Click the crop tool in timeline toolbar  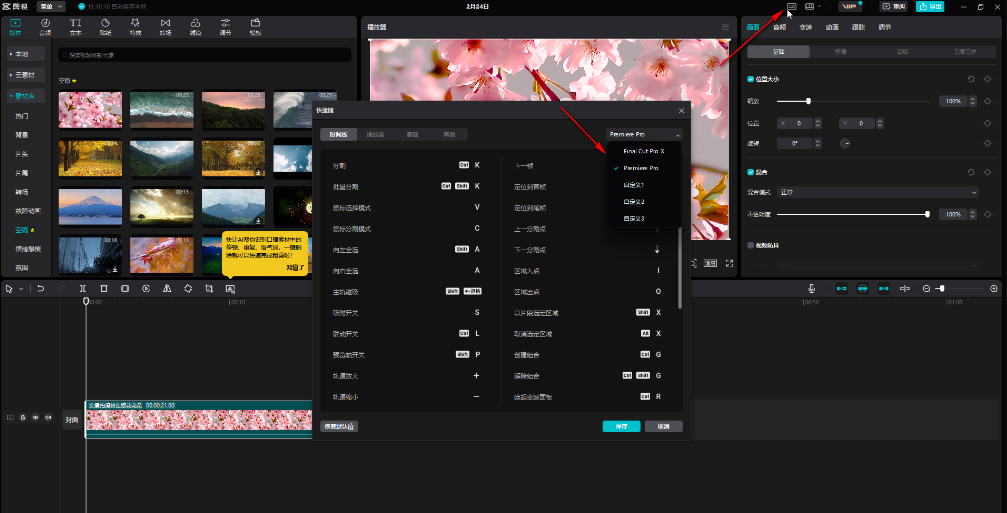click(209, 288)
